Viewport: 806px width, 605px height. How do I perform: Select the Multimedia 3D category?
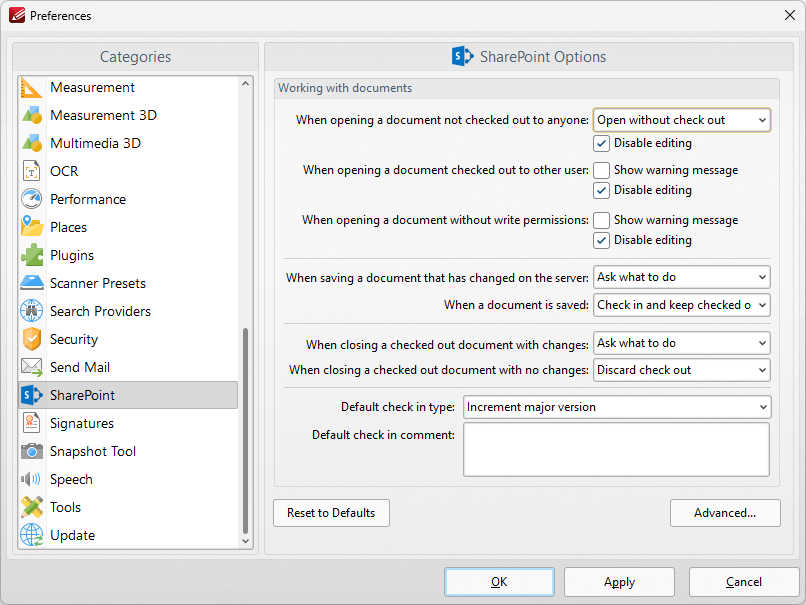pos(129,143)
